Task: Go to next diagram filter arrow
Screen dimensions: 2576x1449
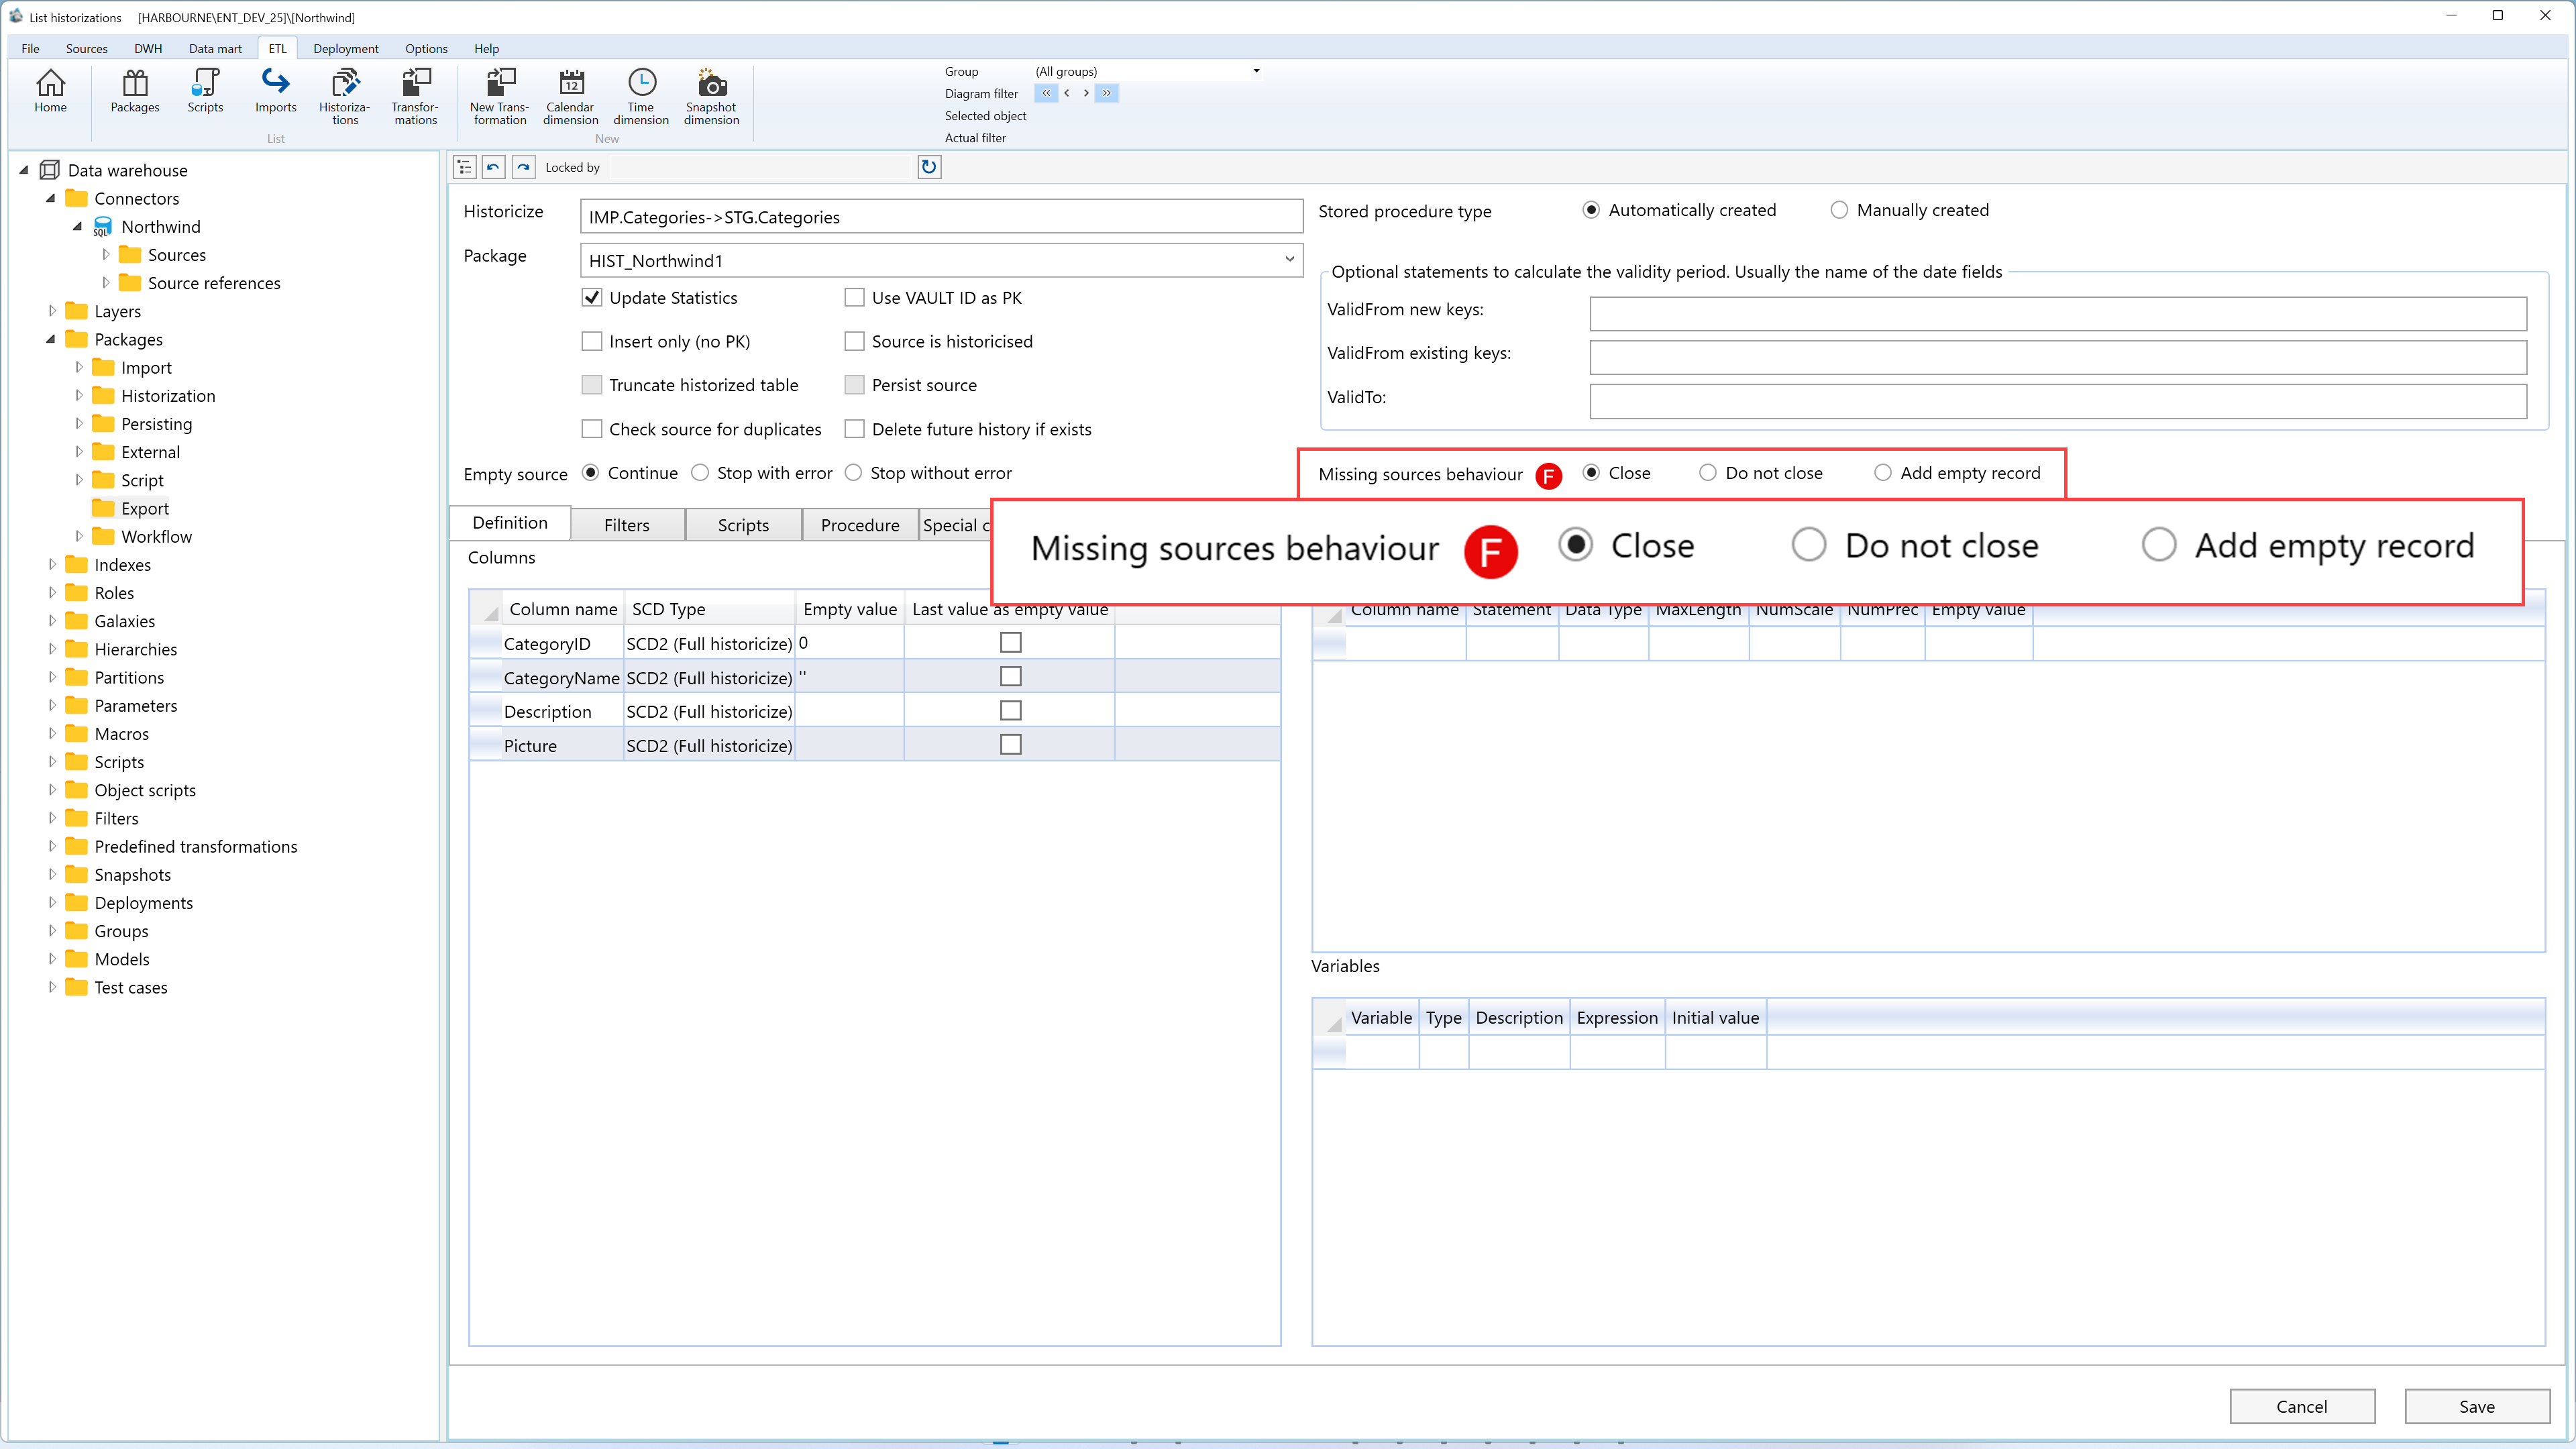Action: (x=1086, y=93)
